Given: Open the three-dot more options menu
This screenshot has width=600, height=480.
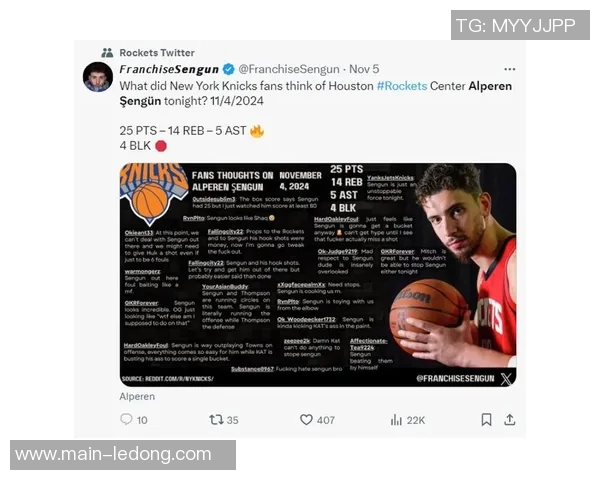Looking at the screenshot, I should click(509, 69).
